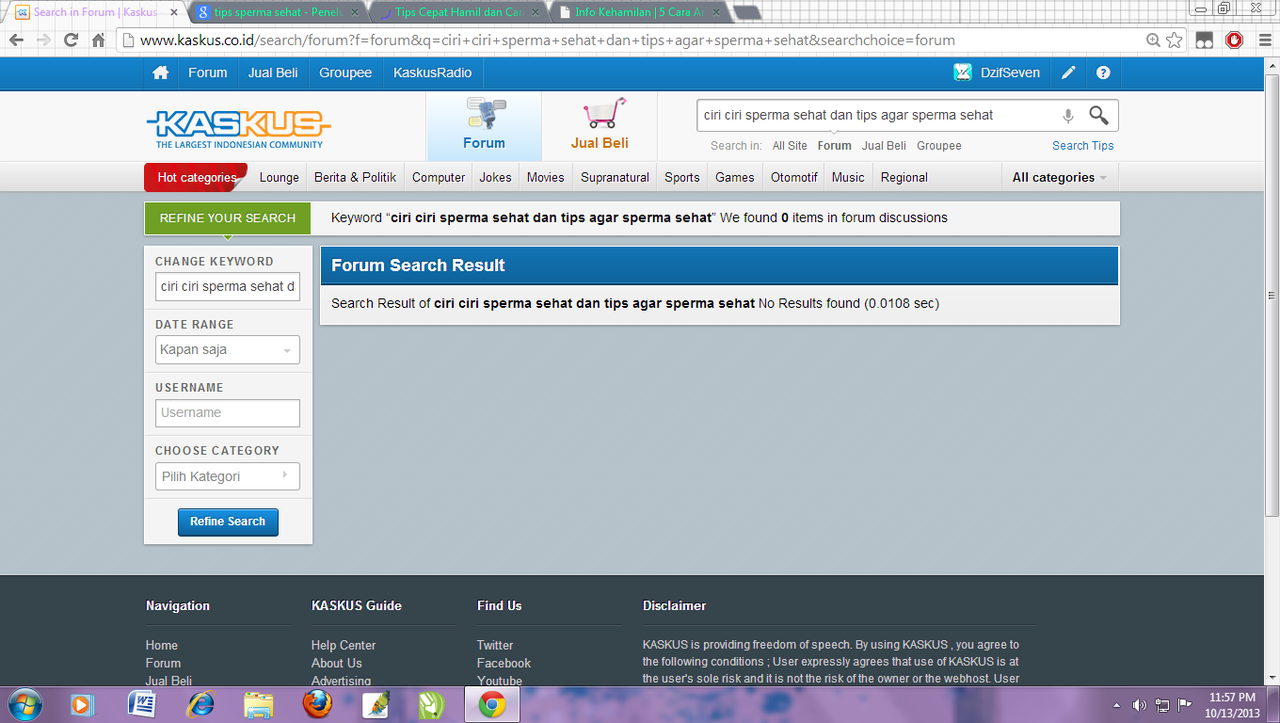The width and height of the screenshot is (1280, 723).
Task: Click the page vertical scrollbar
Action: coord(1271,295)
